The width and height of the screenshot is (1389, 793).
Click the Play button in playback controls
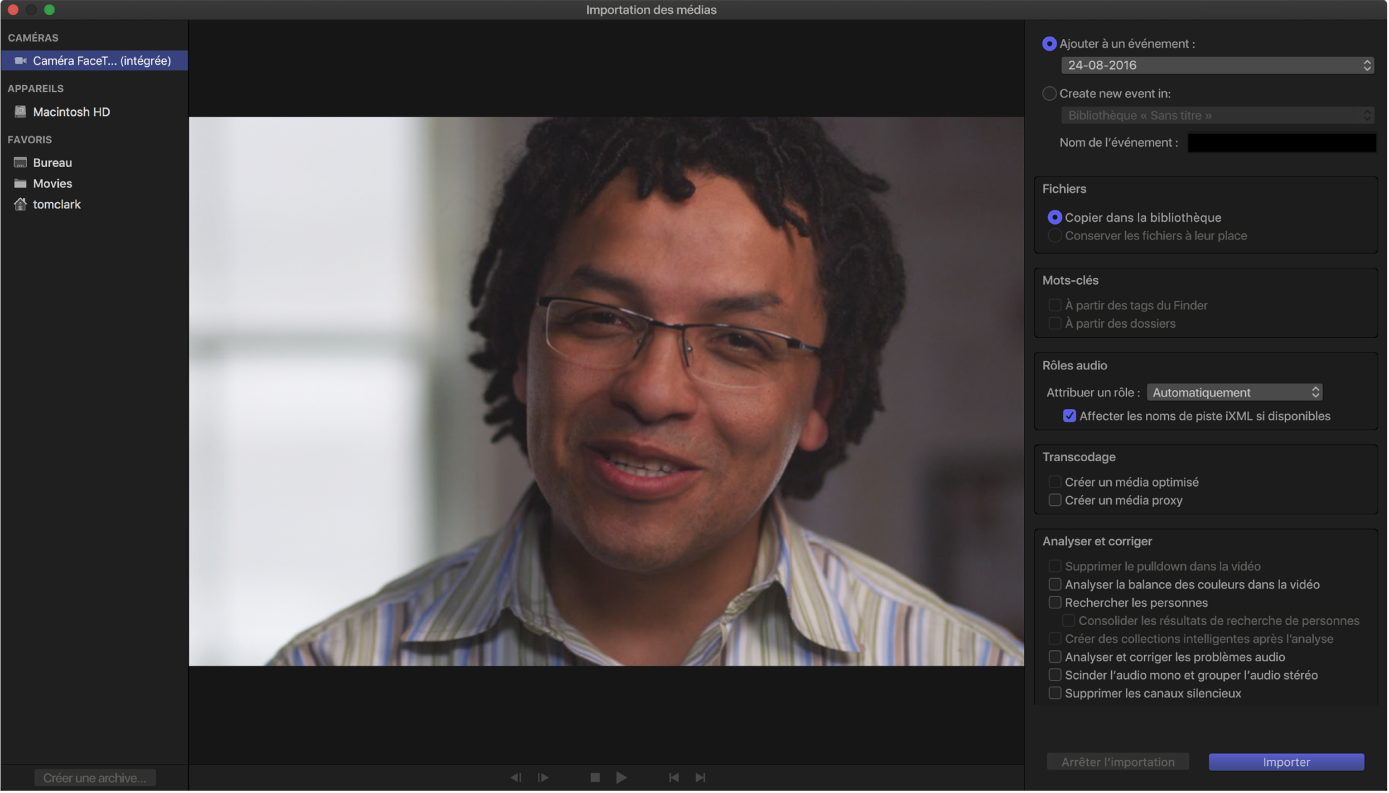[x=621, y=777]
